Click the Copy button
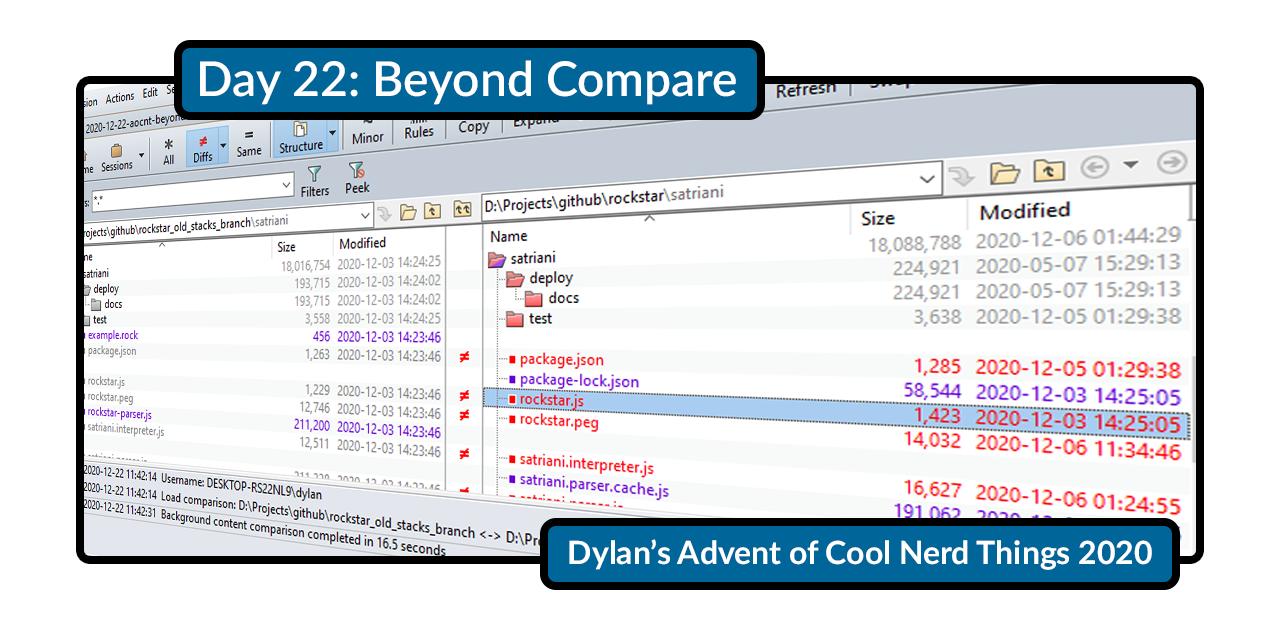 (472, 126)
